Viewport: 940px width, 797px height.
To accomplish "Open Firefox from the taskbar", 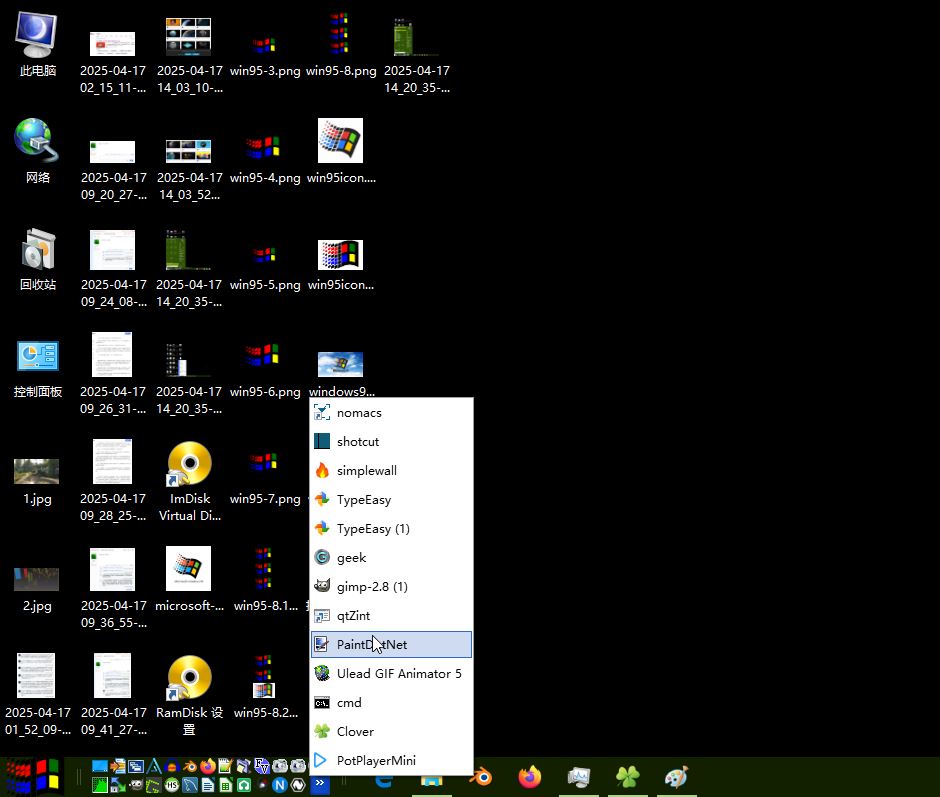I will 528,776.
